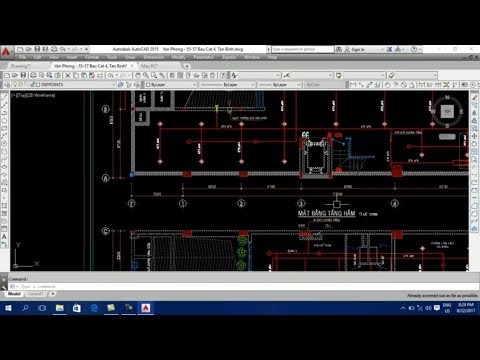
Task: Click Standard toolbar New drawing icon
Action: click(7, 75)
